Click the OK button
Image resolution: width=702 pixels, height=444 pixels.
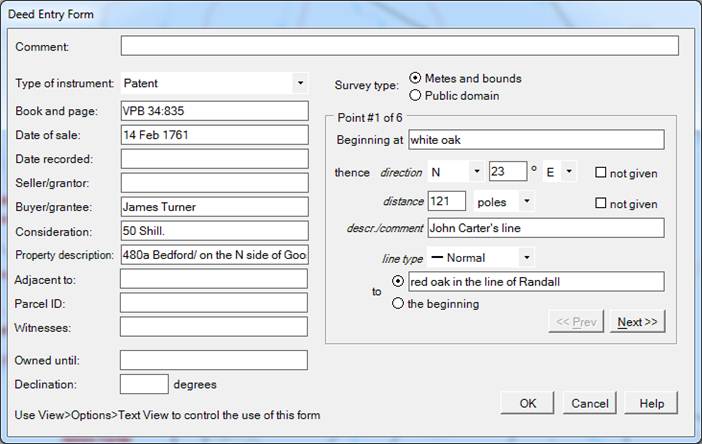tap(527, 403)
